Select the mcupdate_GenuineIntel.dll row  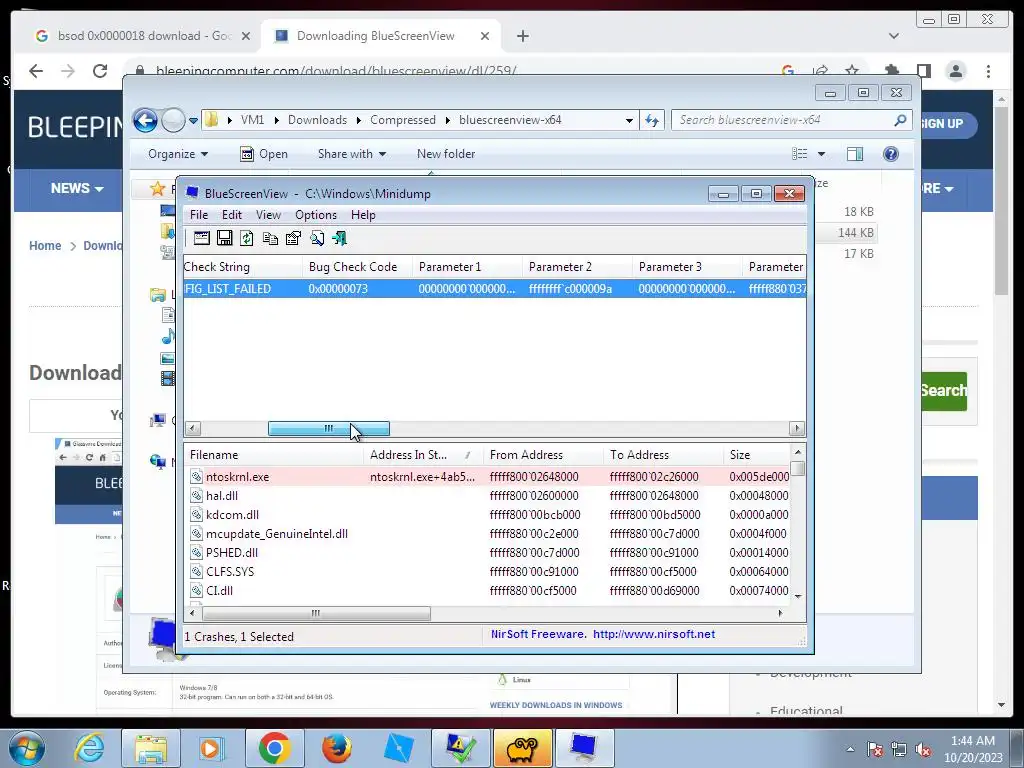pyautogui.click(x=488, y=534)
